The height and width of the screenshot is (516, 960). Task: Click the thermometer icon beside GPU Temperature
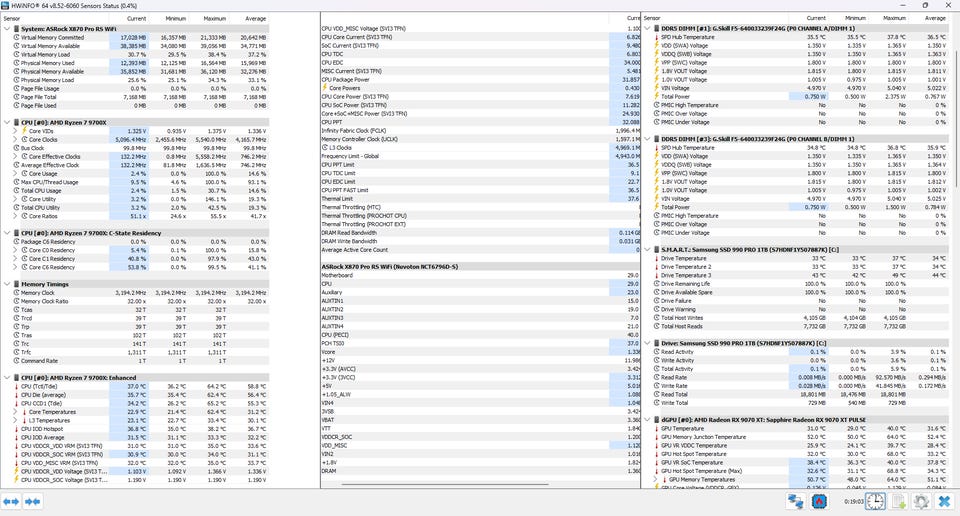coord(656,428)
